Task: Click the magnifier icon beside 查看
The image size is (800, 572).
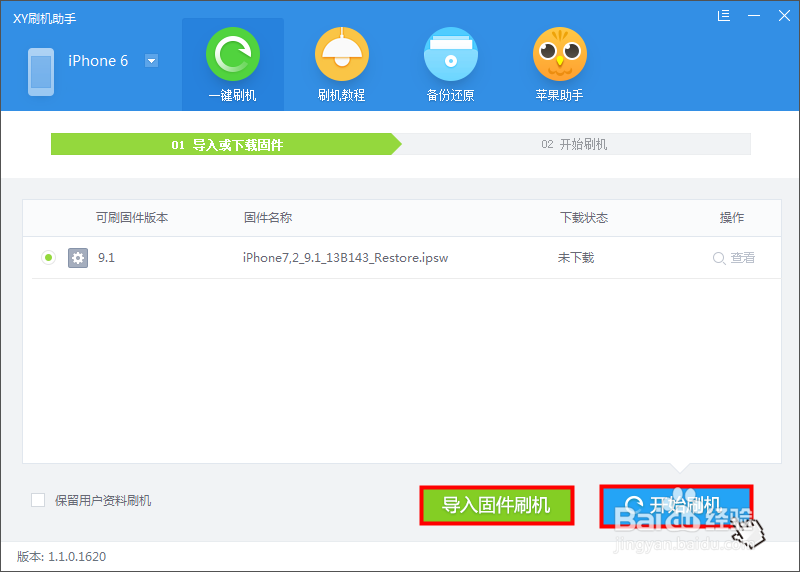Action: point(719,258)
